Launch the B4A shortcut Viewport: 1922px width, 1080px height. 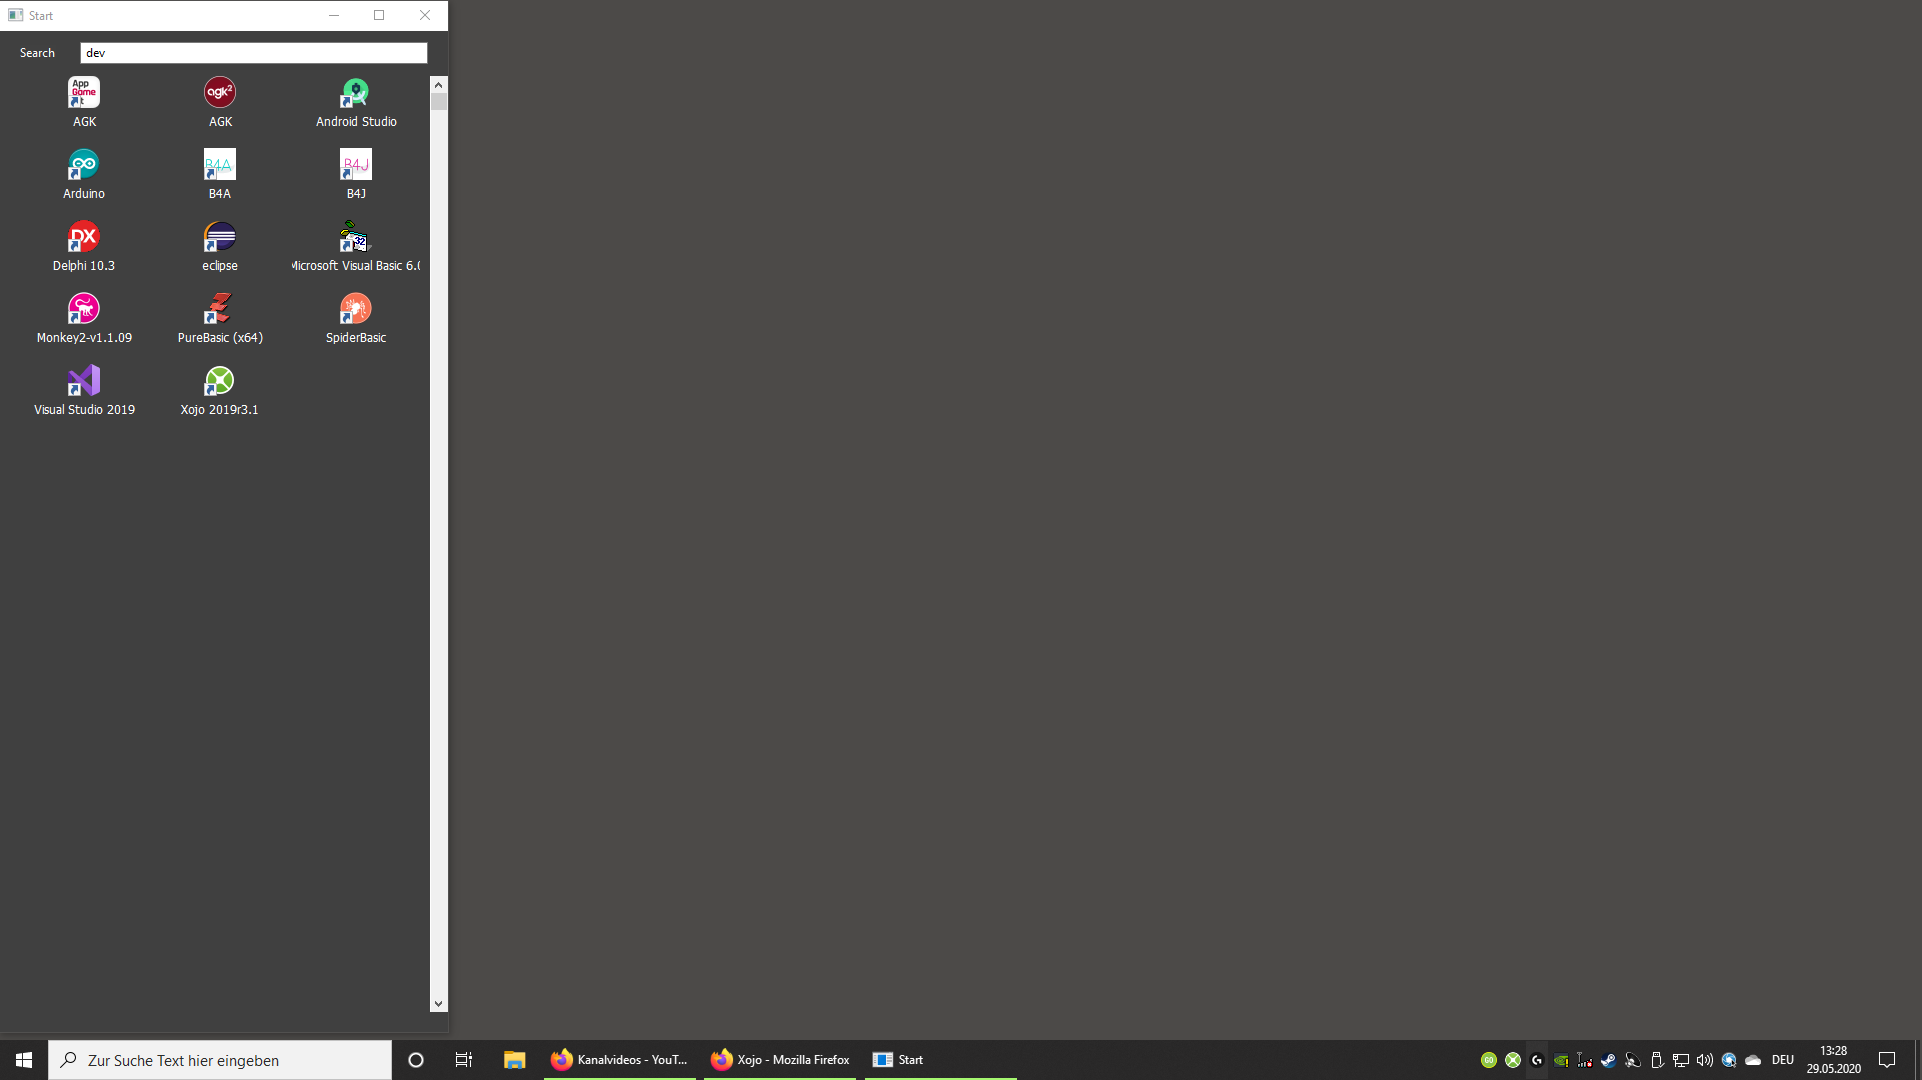[220, 174]
